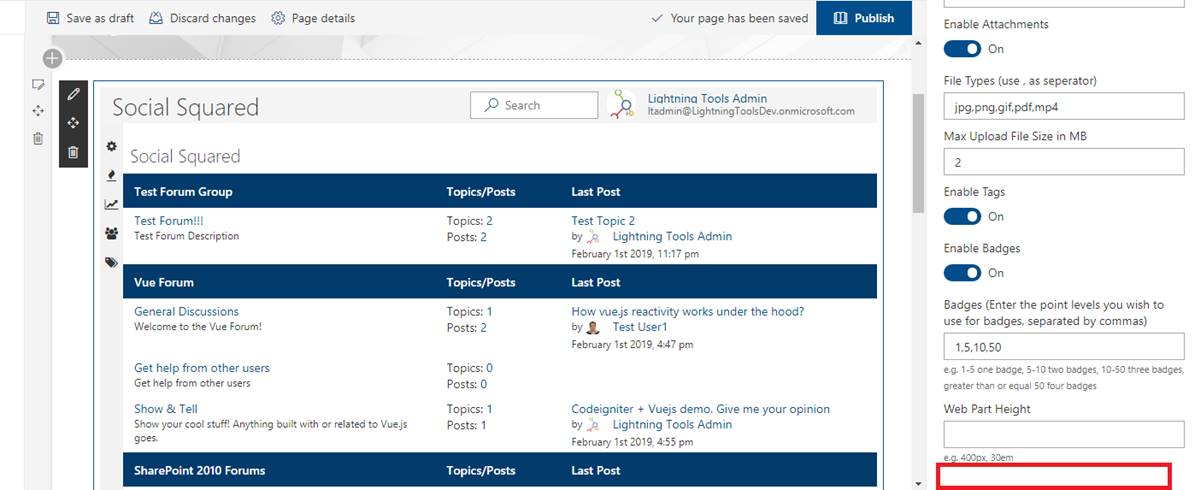Image resolution: width=1195 pixels, height=490 pixels.
Task: Select Discard changes in the toolbar
Action: 202,18
